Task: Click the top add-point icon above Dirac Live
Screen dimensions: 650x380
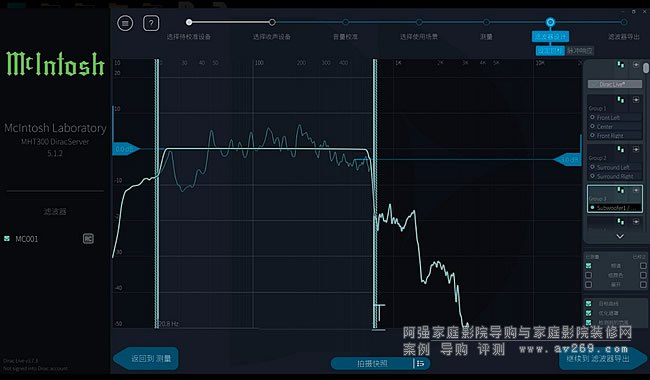Action: click(636, 65)
